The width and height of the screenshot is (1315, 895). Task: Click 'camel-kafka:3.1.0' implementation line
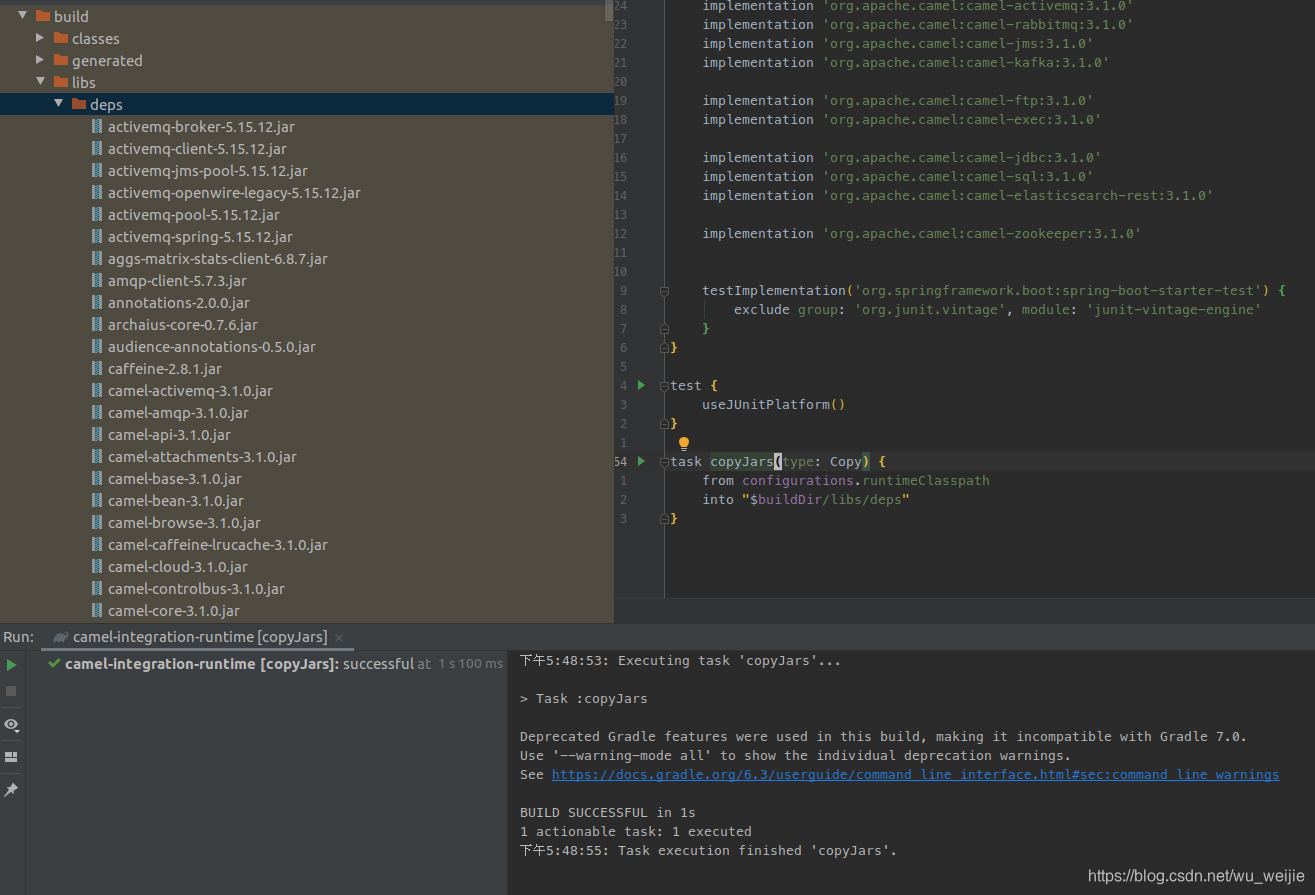click(x=905, y=62)
